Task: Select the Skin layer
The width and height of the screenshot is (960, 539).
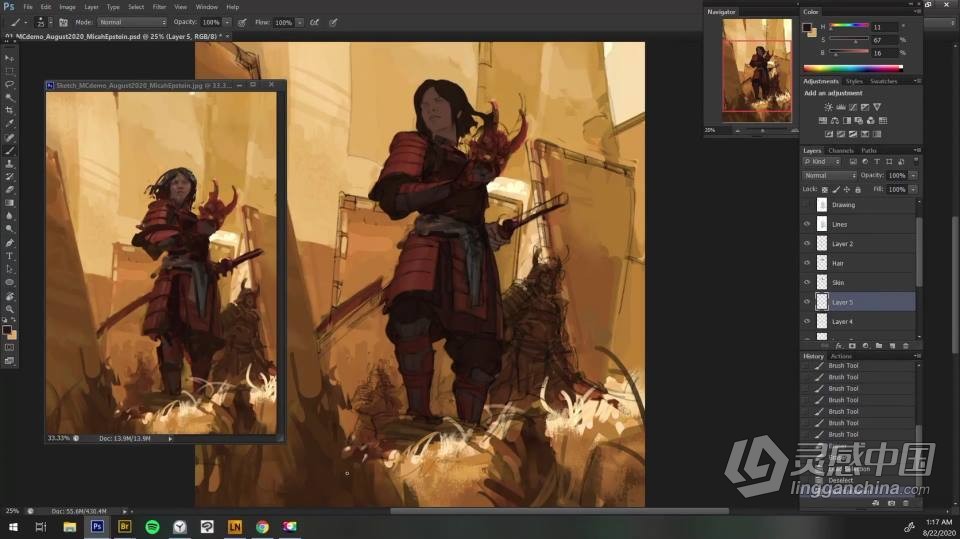Action: [860, 282]
